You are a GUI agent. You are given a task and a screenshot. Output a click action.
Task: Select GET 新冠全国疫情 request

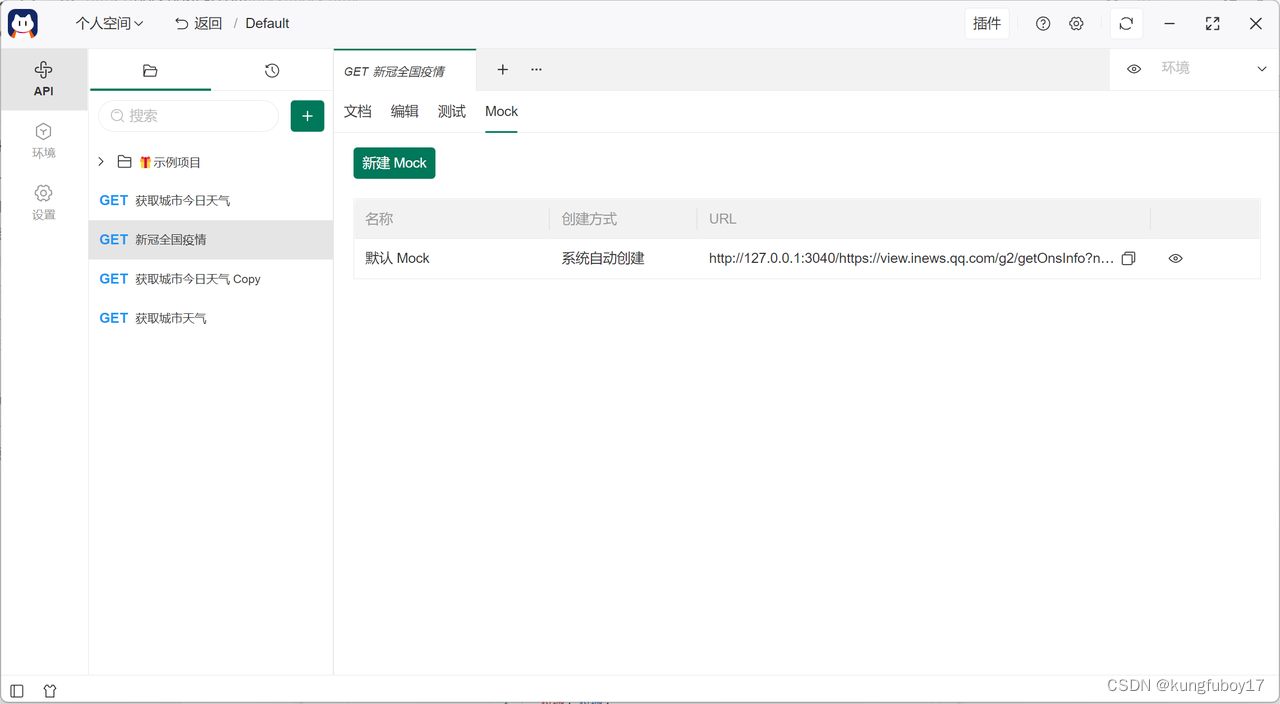(x=210, y=240)
